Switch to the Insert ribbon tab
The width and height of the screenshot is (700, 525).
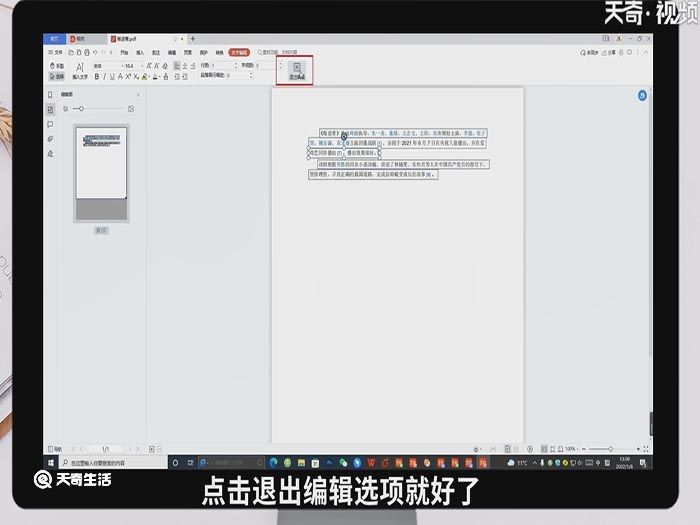140,52
